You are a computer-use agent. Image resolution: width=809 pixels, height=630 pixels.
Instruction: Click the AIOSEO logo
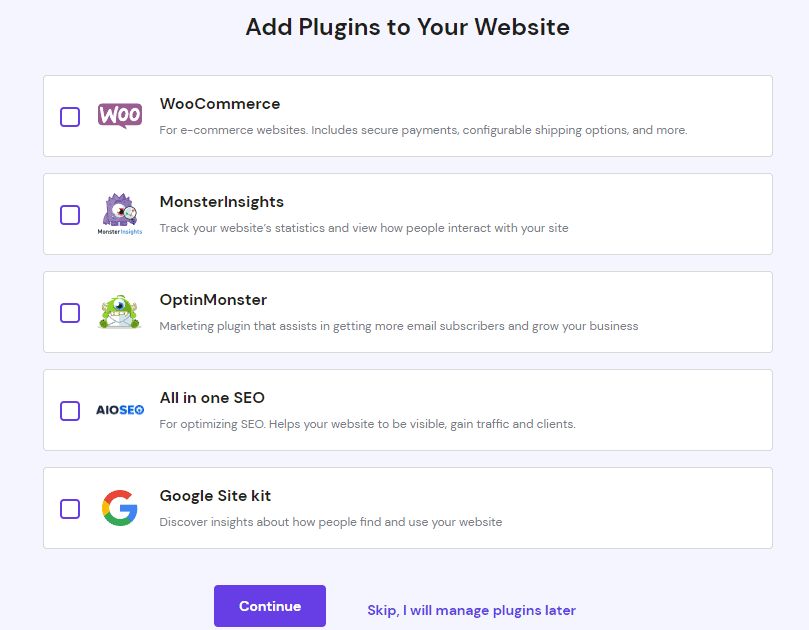[119, 408]
